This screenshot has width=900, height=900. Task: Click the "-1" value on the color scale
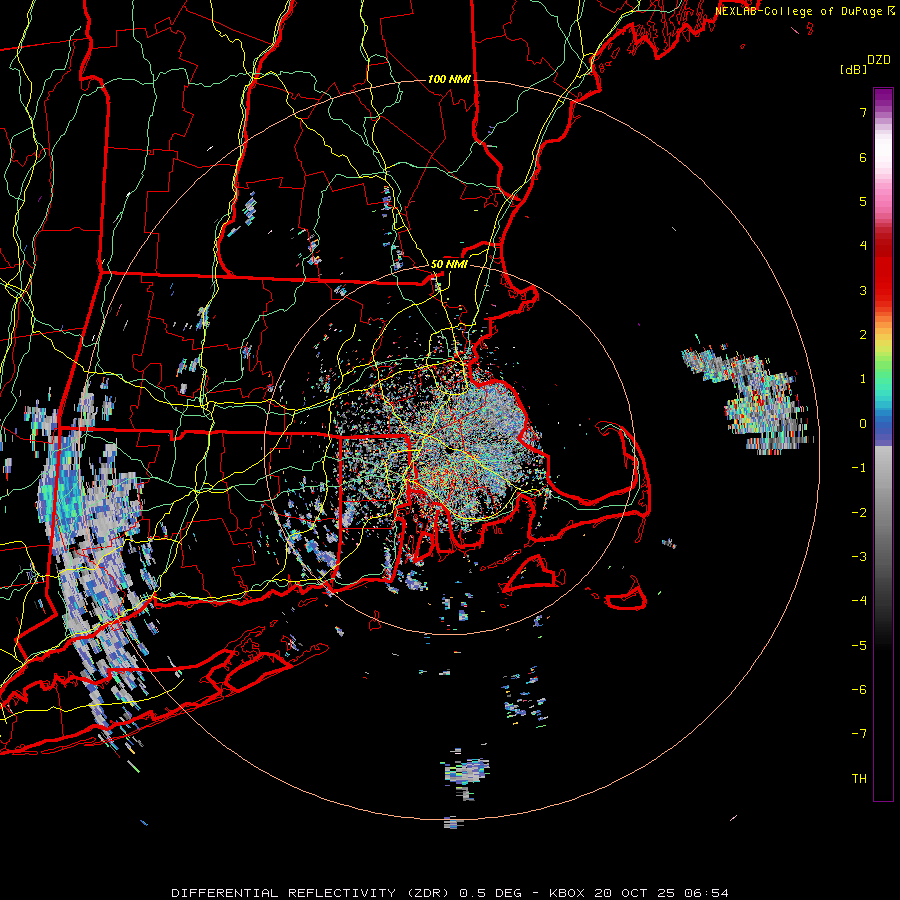859,468
